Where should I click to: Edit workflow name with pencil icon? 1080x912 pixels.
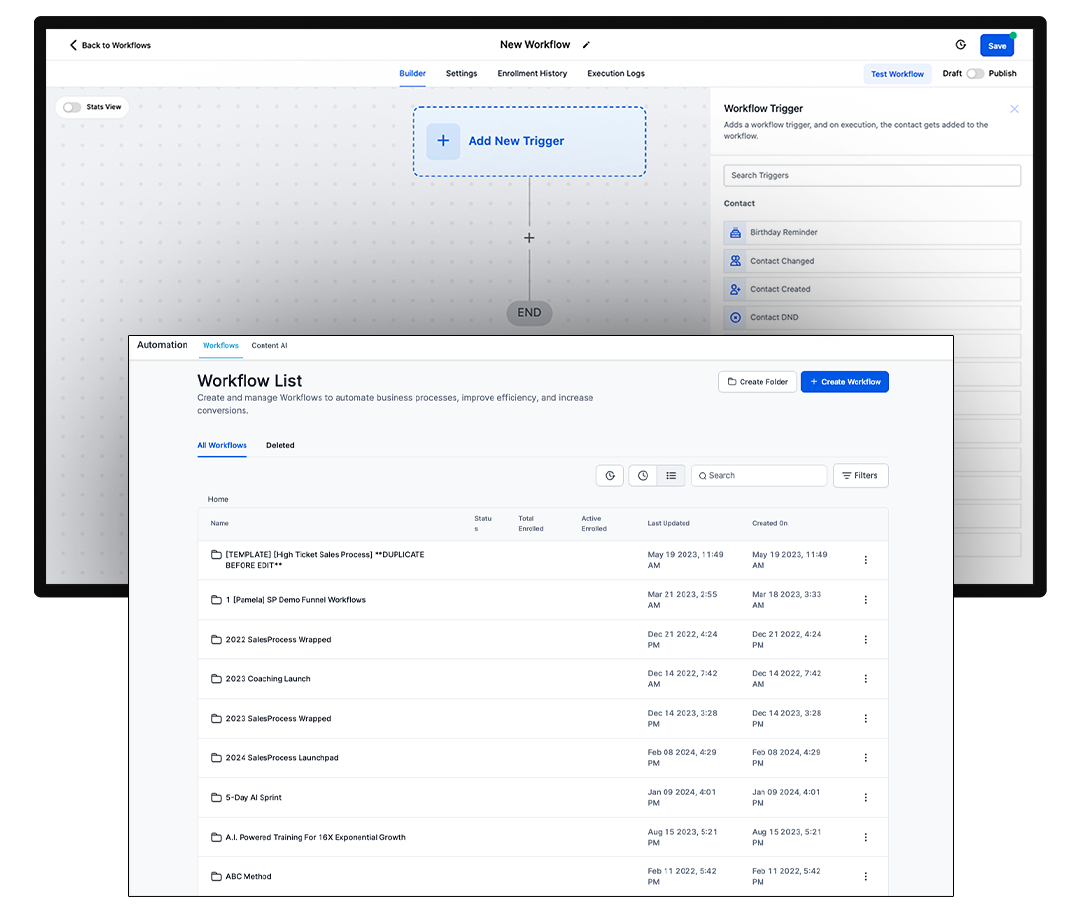(586, 45)
